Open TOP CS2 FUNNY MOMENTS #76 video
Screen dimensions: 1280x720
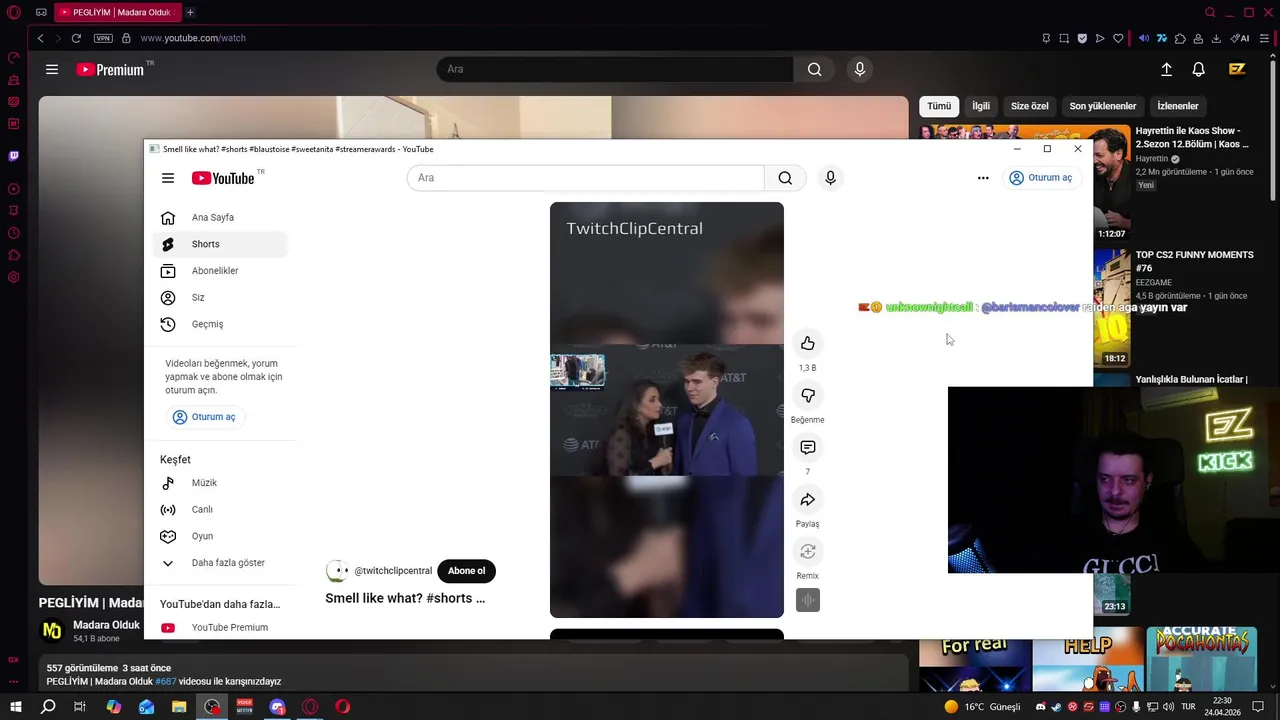[1194, 261]
